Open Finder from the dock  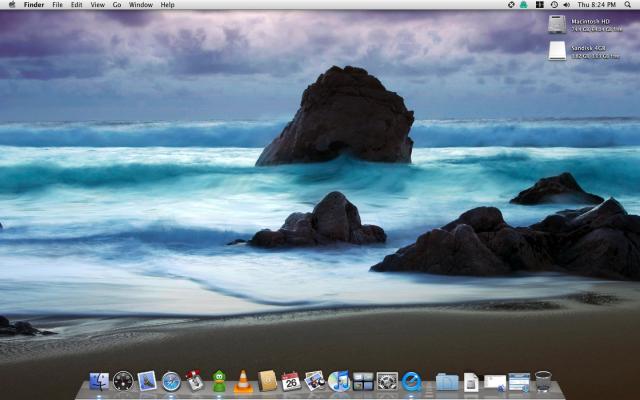pyautogui.click(x=99, y=381)
